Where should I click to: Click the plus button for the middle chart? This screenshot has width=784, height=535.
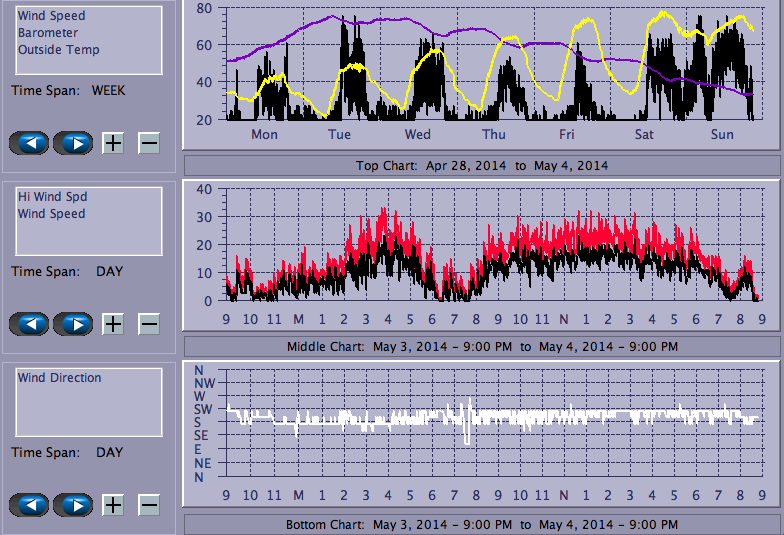pyautogui.click(x=113, y=324)
